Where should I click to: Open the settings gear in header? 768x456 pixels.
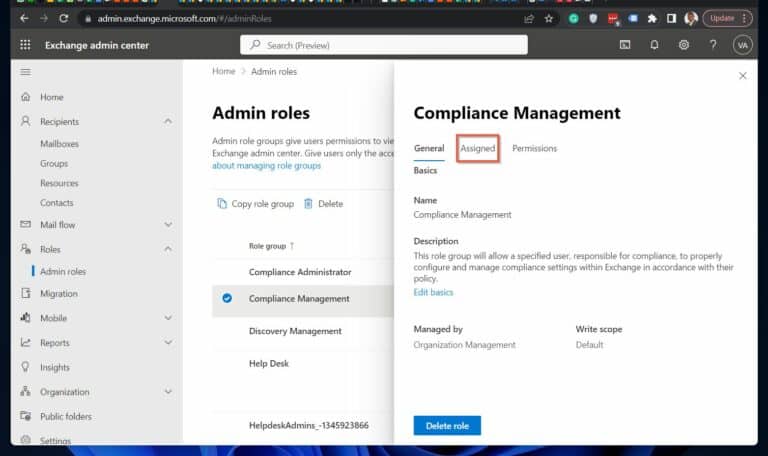point(684,45)
